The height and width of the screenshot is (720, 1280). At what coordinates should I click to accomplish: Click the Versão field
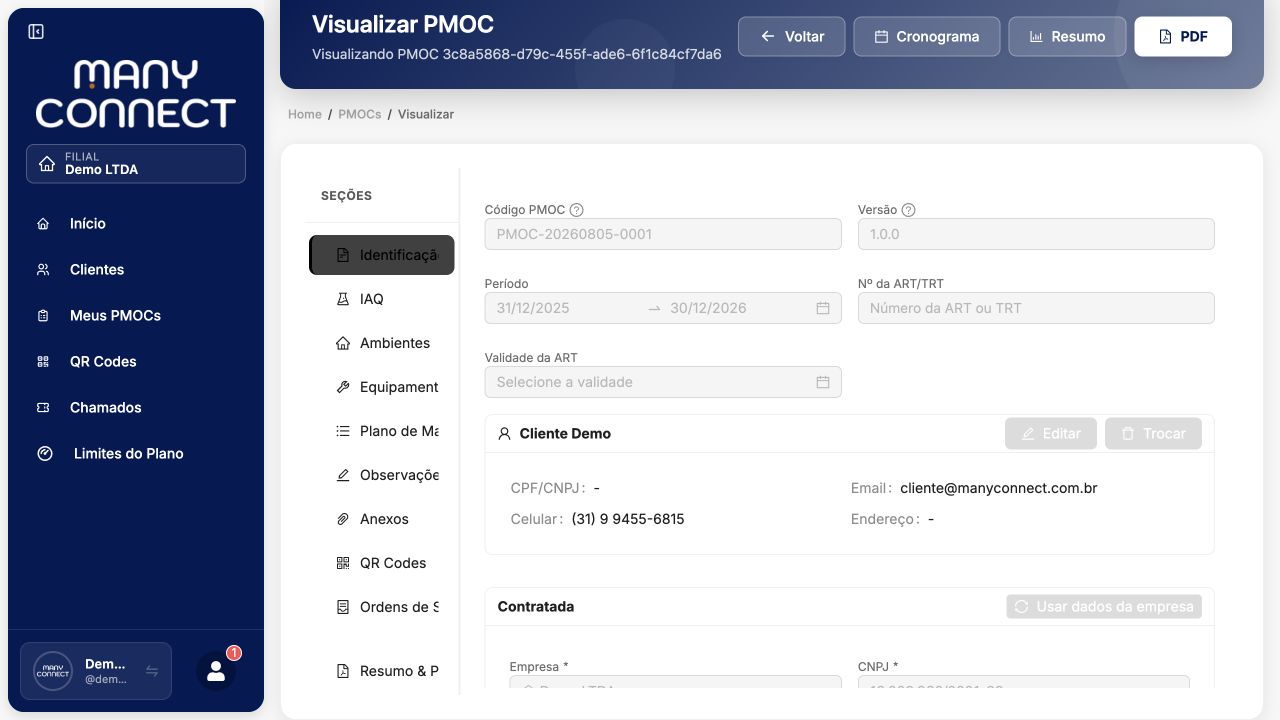(1036, 234)
